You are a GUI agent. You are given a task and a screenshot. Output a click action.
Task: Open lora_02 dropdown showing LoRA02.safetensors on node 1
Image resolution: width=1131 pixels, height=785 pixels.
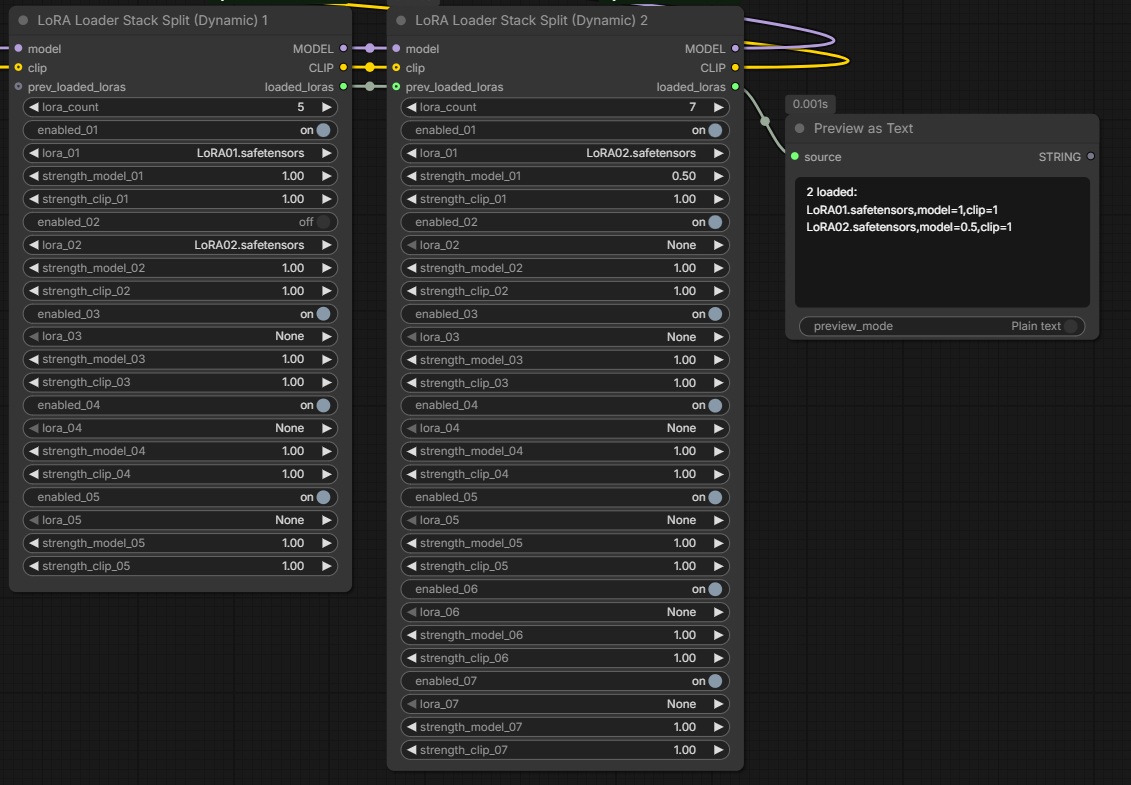(x=180, y=245)
